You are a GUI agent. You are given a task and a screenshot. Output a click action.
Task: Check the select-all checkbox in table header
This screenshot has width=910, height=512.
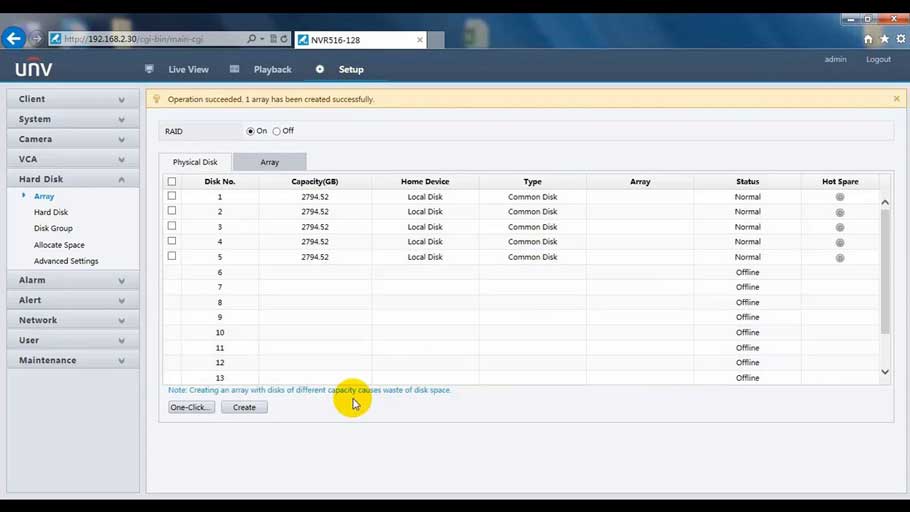172,182
